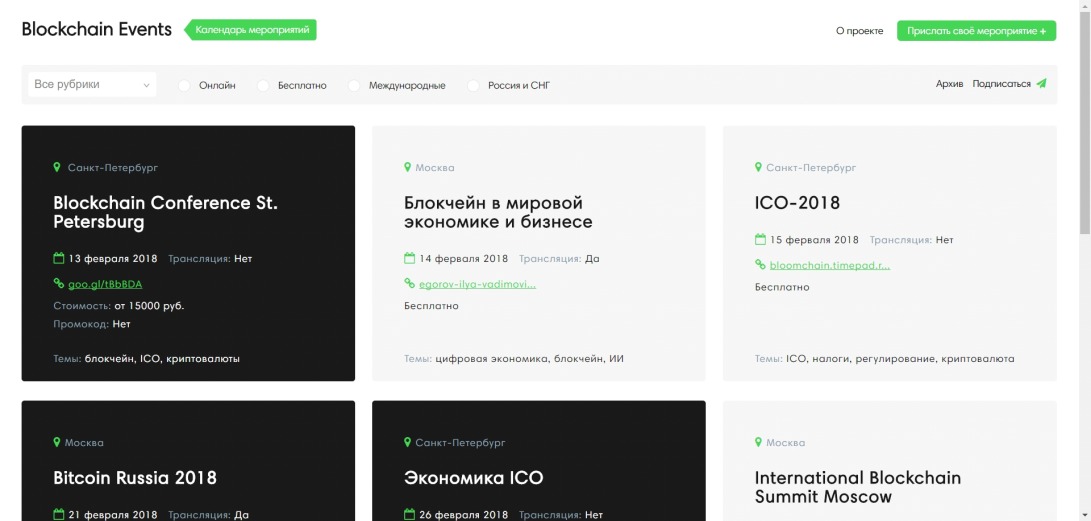This screenshot has height=521, width=1091.
Task: Open Блокчейн в мировой экономике и бизнесе title
Action: [x=498, y=212]
